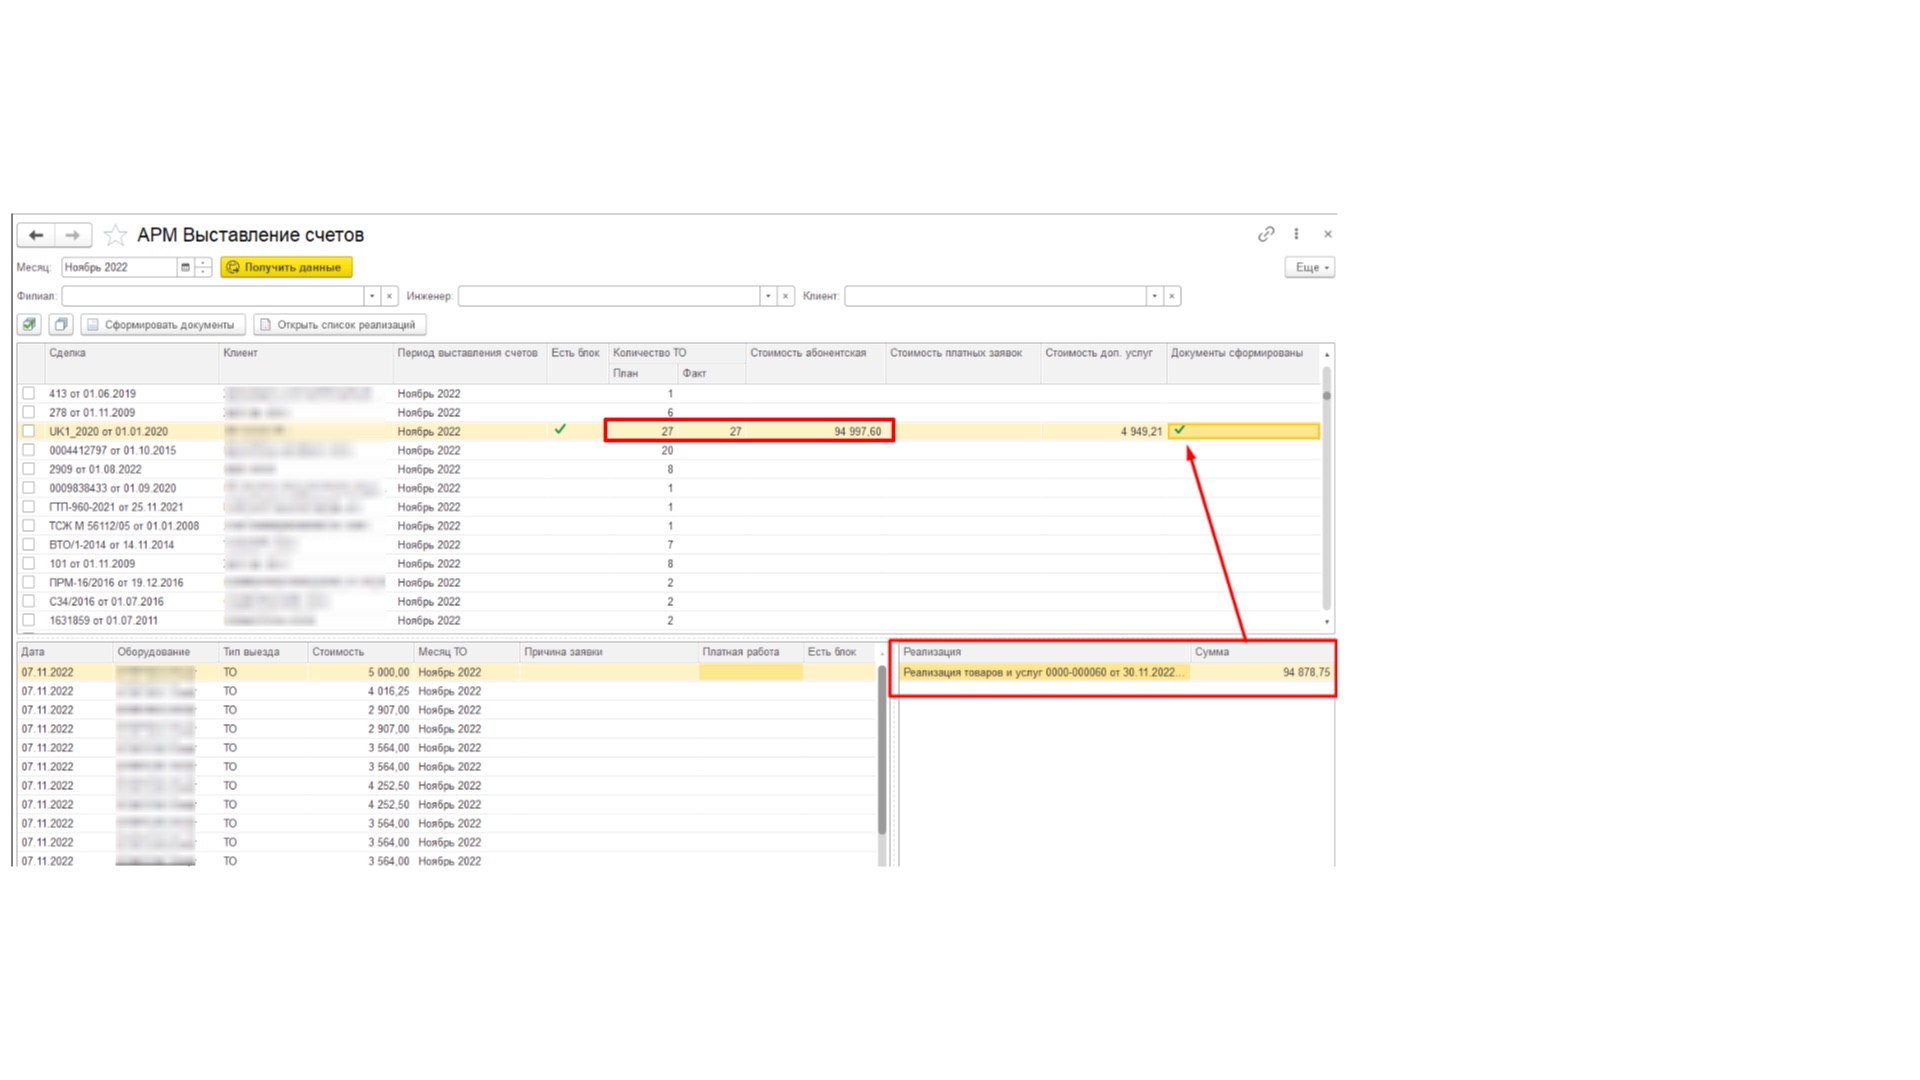Click the Месяц field stepper arrows
1920x1080 pixels.
coord(203,267)
